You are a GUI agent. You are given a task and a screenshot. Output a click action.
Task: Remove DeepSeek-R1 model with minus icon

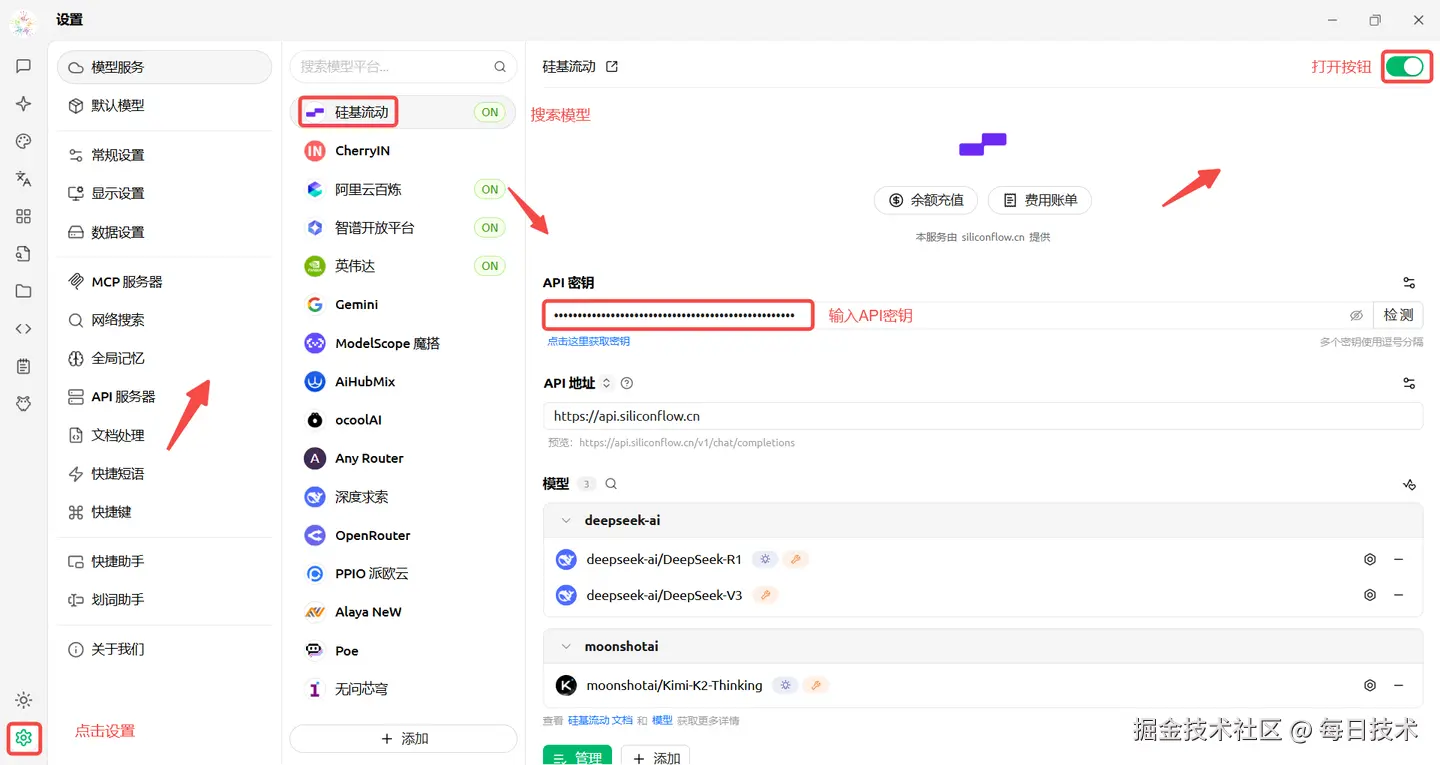[x=1399, y=560]
